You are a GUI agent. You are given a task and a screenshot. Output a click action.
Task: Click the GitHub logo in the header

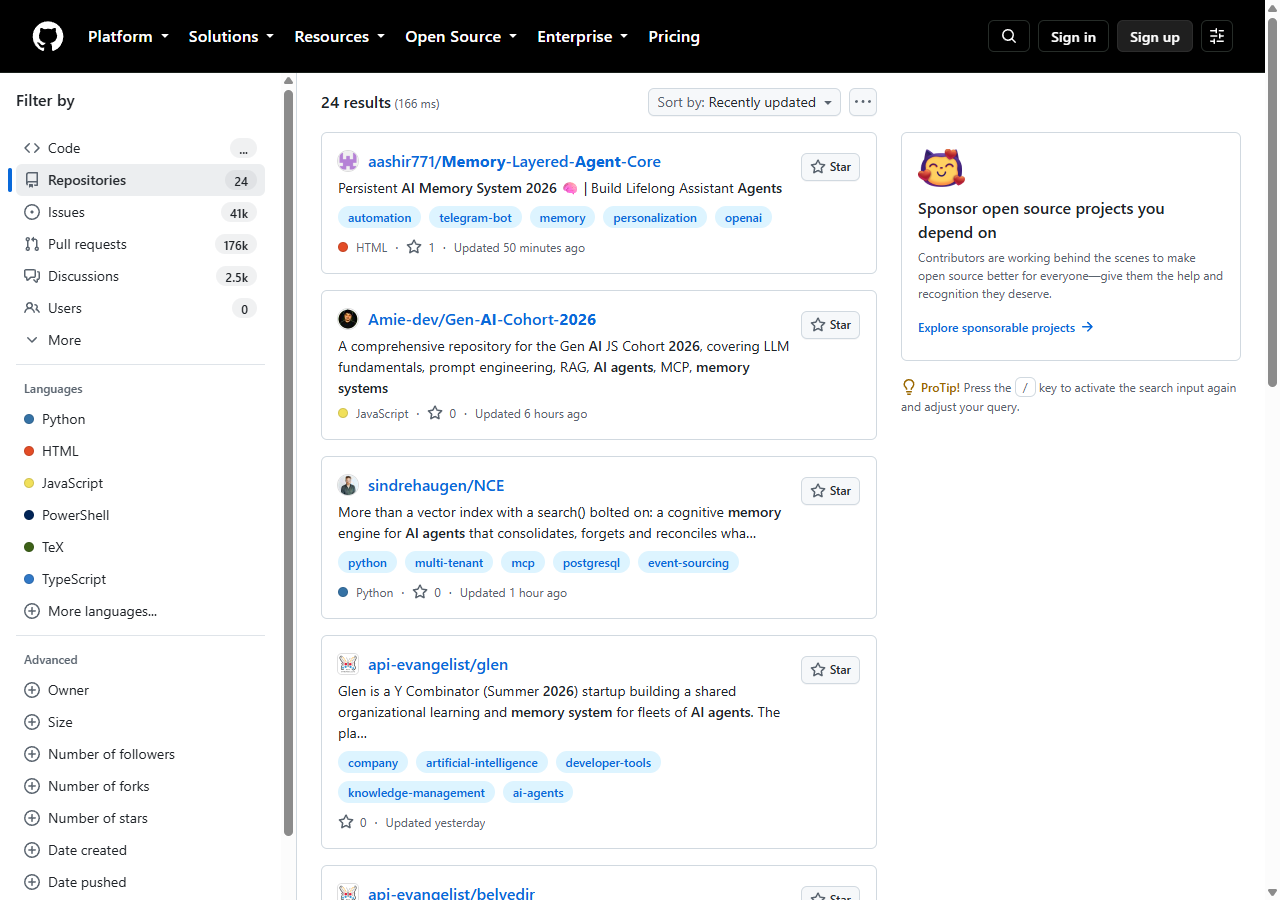48,37
